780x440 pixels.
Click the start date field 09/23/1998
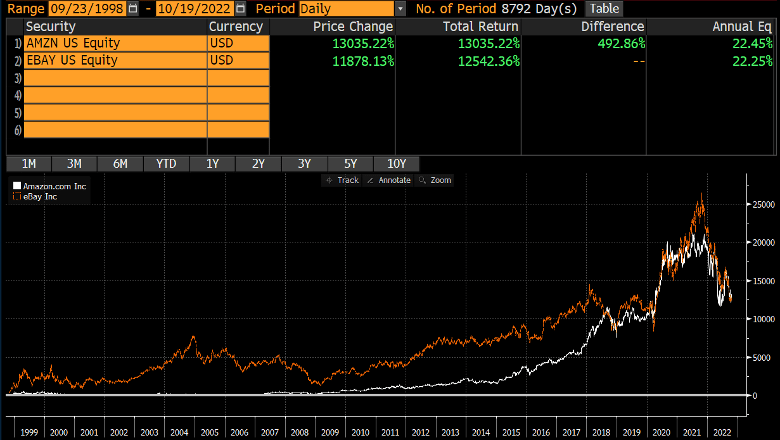pyautogui.click(x=80, y=8)
